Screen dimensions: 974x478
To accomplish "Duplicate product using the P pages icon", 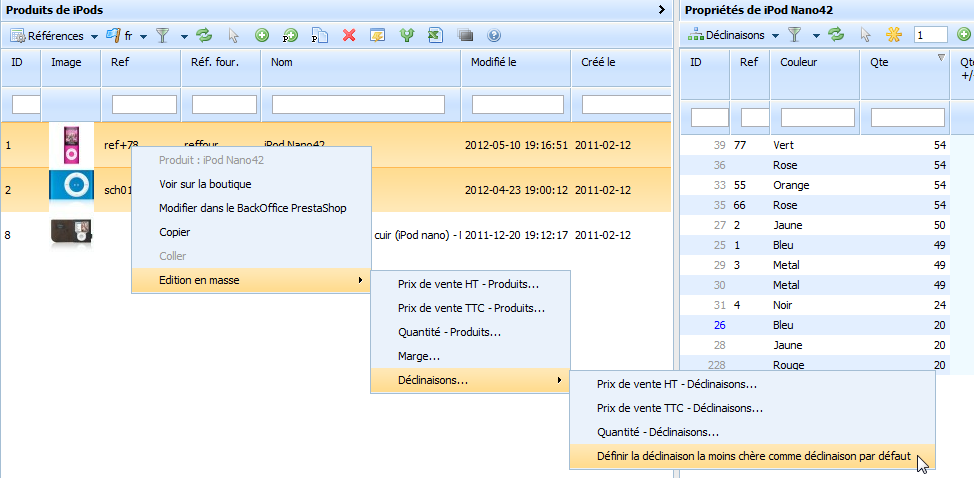I will point(319,36).
